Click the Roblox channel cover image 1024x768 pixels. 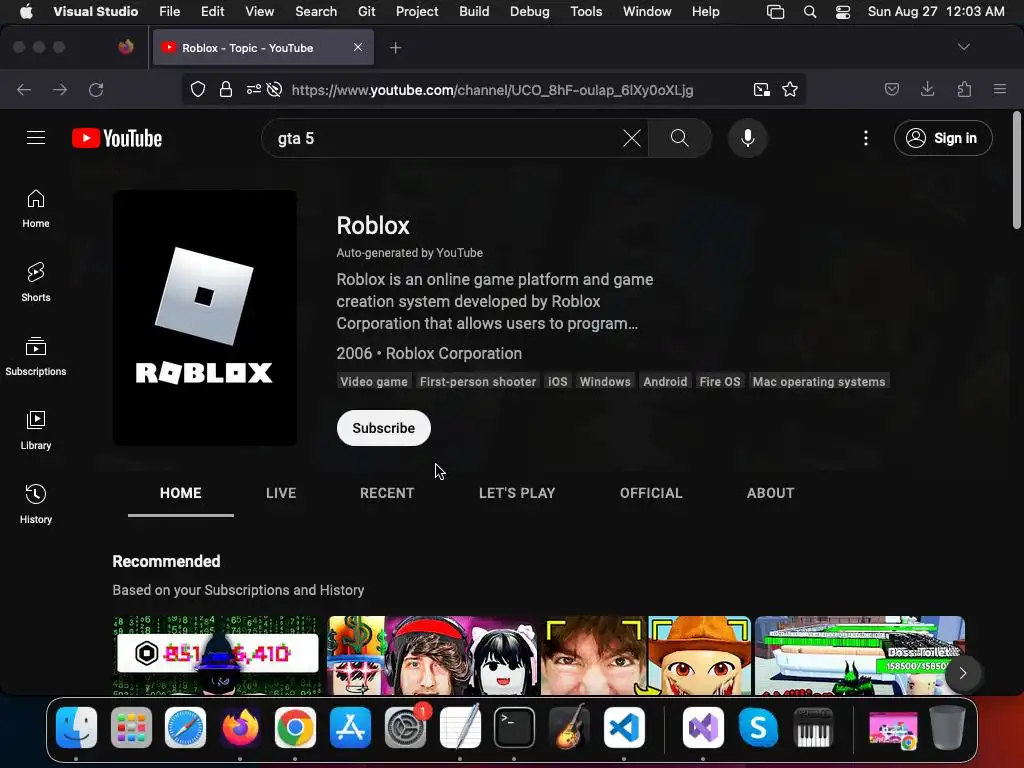point(204,318)
